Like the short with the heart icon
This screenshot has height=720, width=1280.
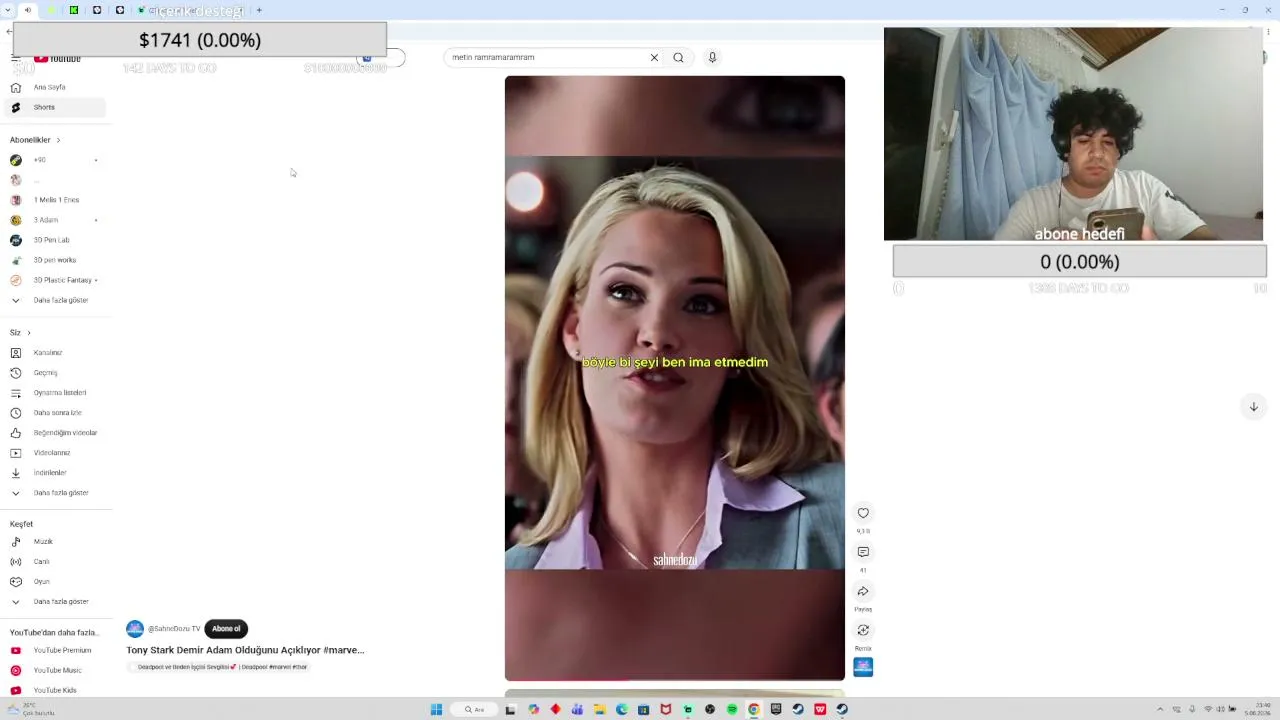[x=863, y=513]
